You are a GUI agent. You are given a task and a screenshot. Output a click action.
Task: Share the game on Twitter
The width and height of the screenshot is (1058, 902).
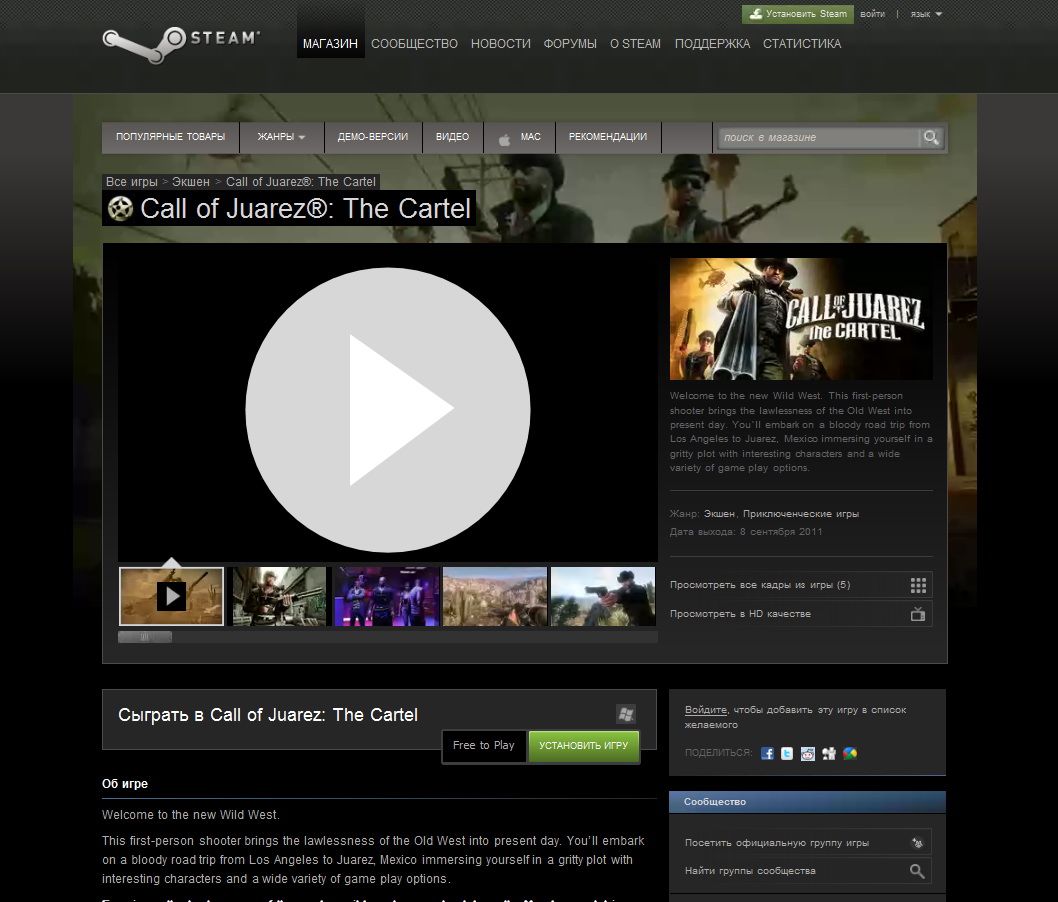(x=787, y=754)
